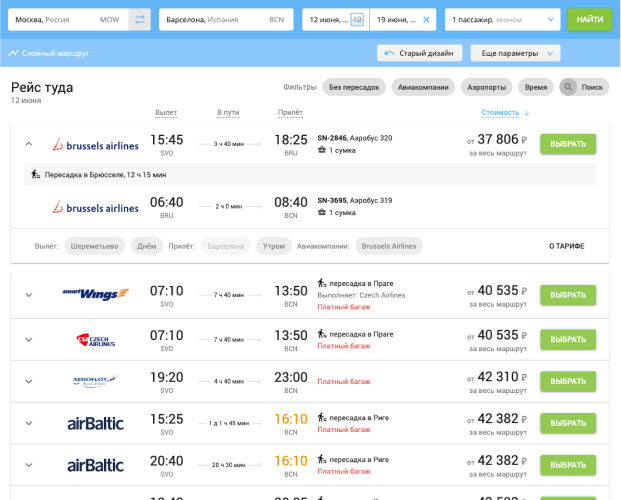
Task: Sort results by 'Стоимость' column
Action: (505, 112)
